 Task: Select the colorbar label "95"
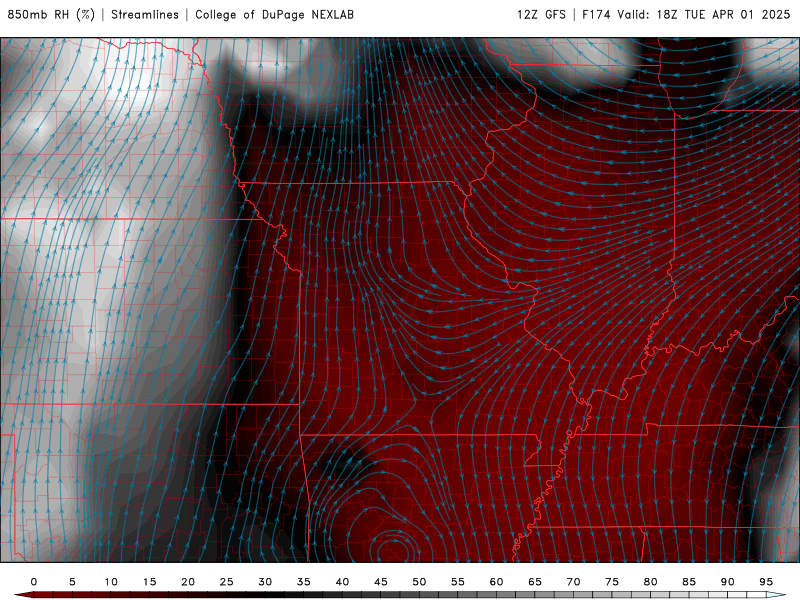point(766,582)
